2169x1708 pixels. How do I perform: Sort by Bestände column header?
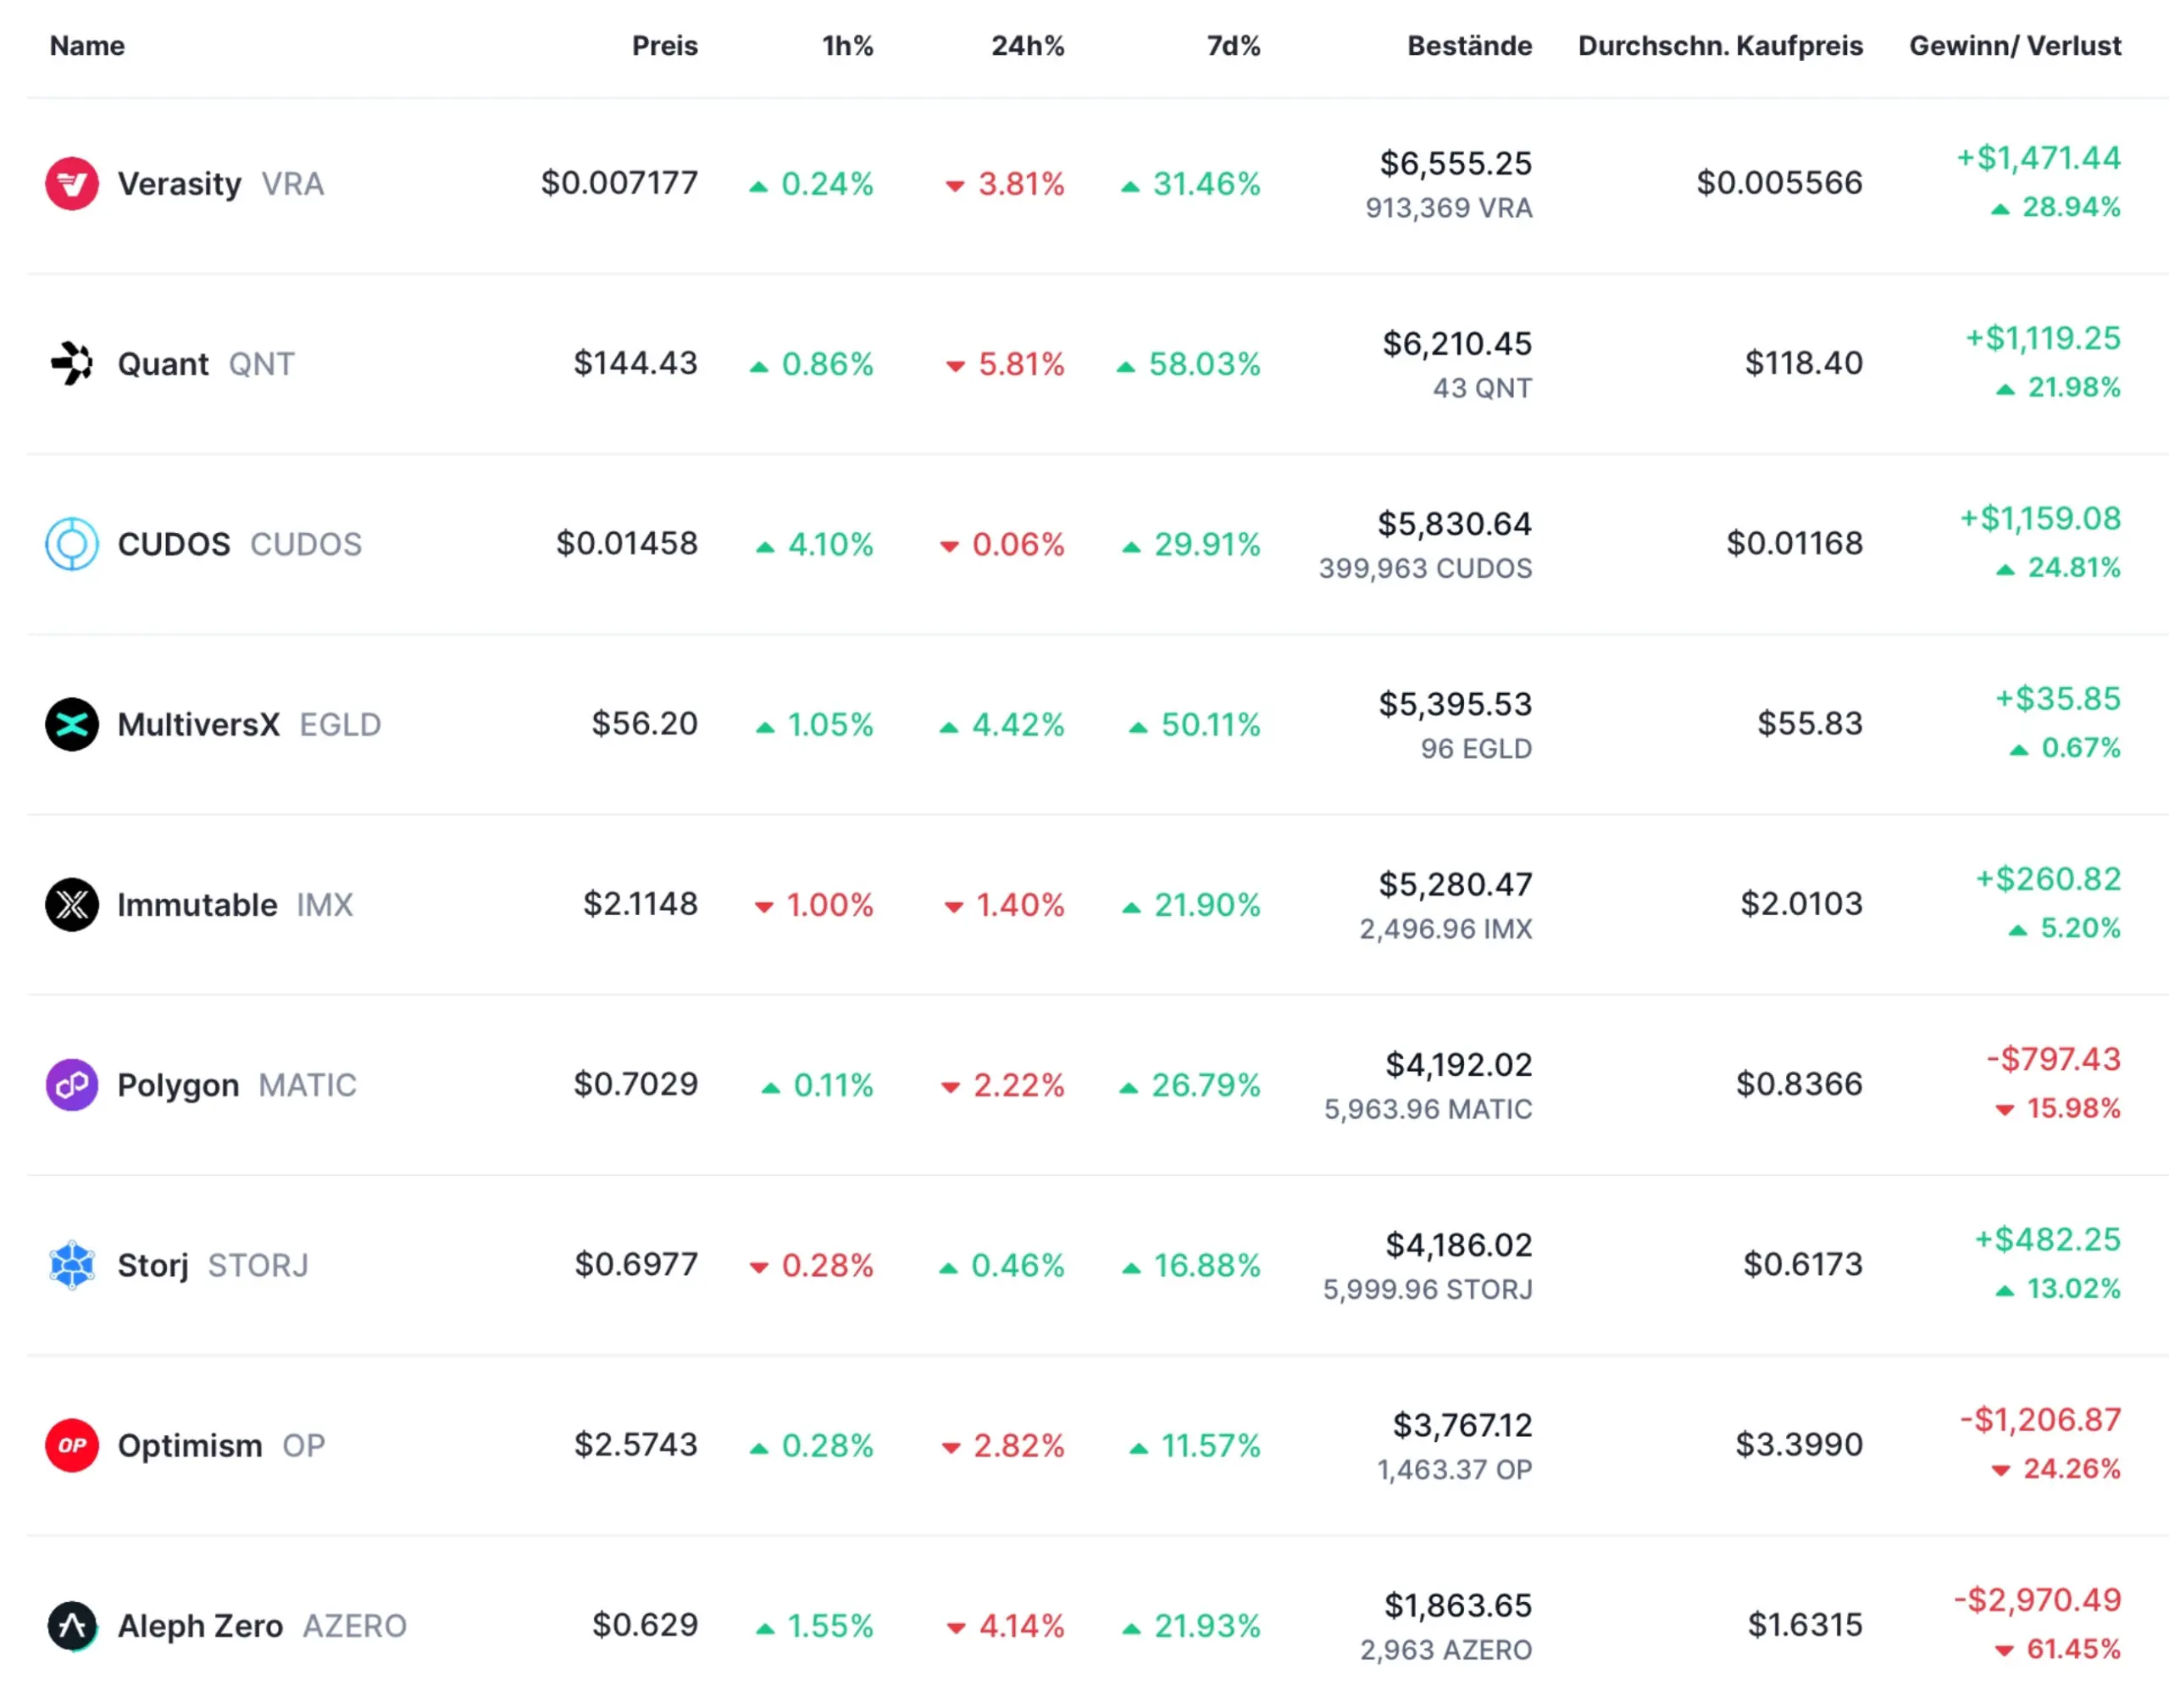click(1468, 46)
